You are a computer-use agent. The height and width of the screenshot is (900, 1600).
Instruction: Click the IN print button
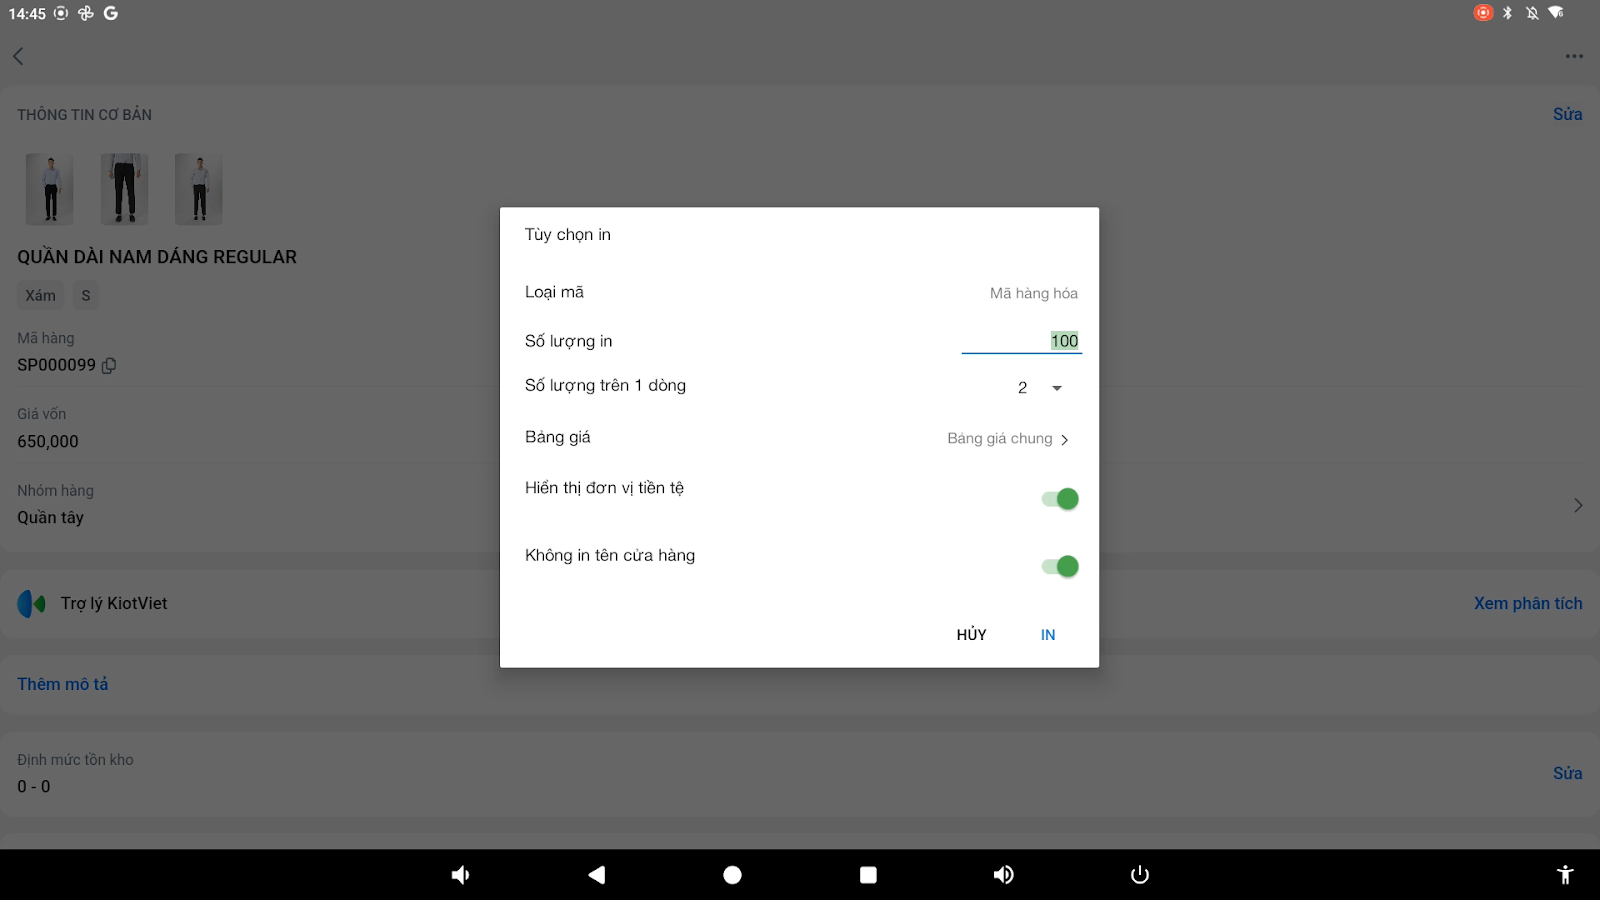pos(1048,635)
